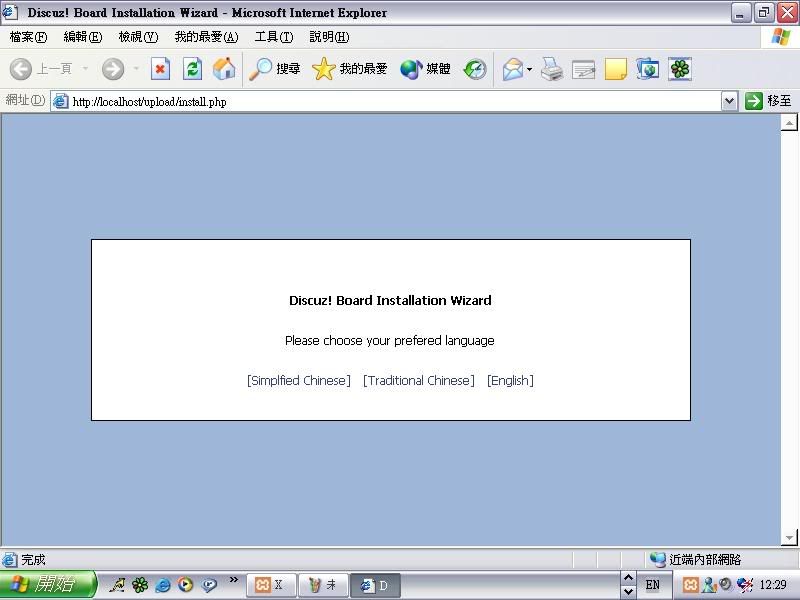The height and width of the screenshot is (600, 800).
Task: Click the Stop loading toolbar icon
Action: (160, 69)
